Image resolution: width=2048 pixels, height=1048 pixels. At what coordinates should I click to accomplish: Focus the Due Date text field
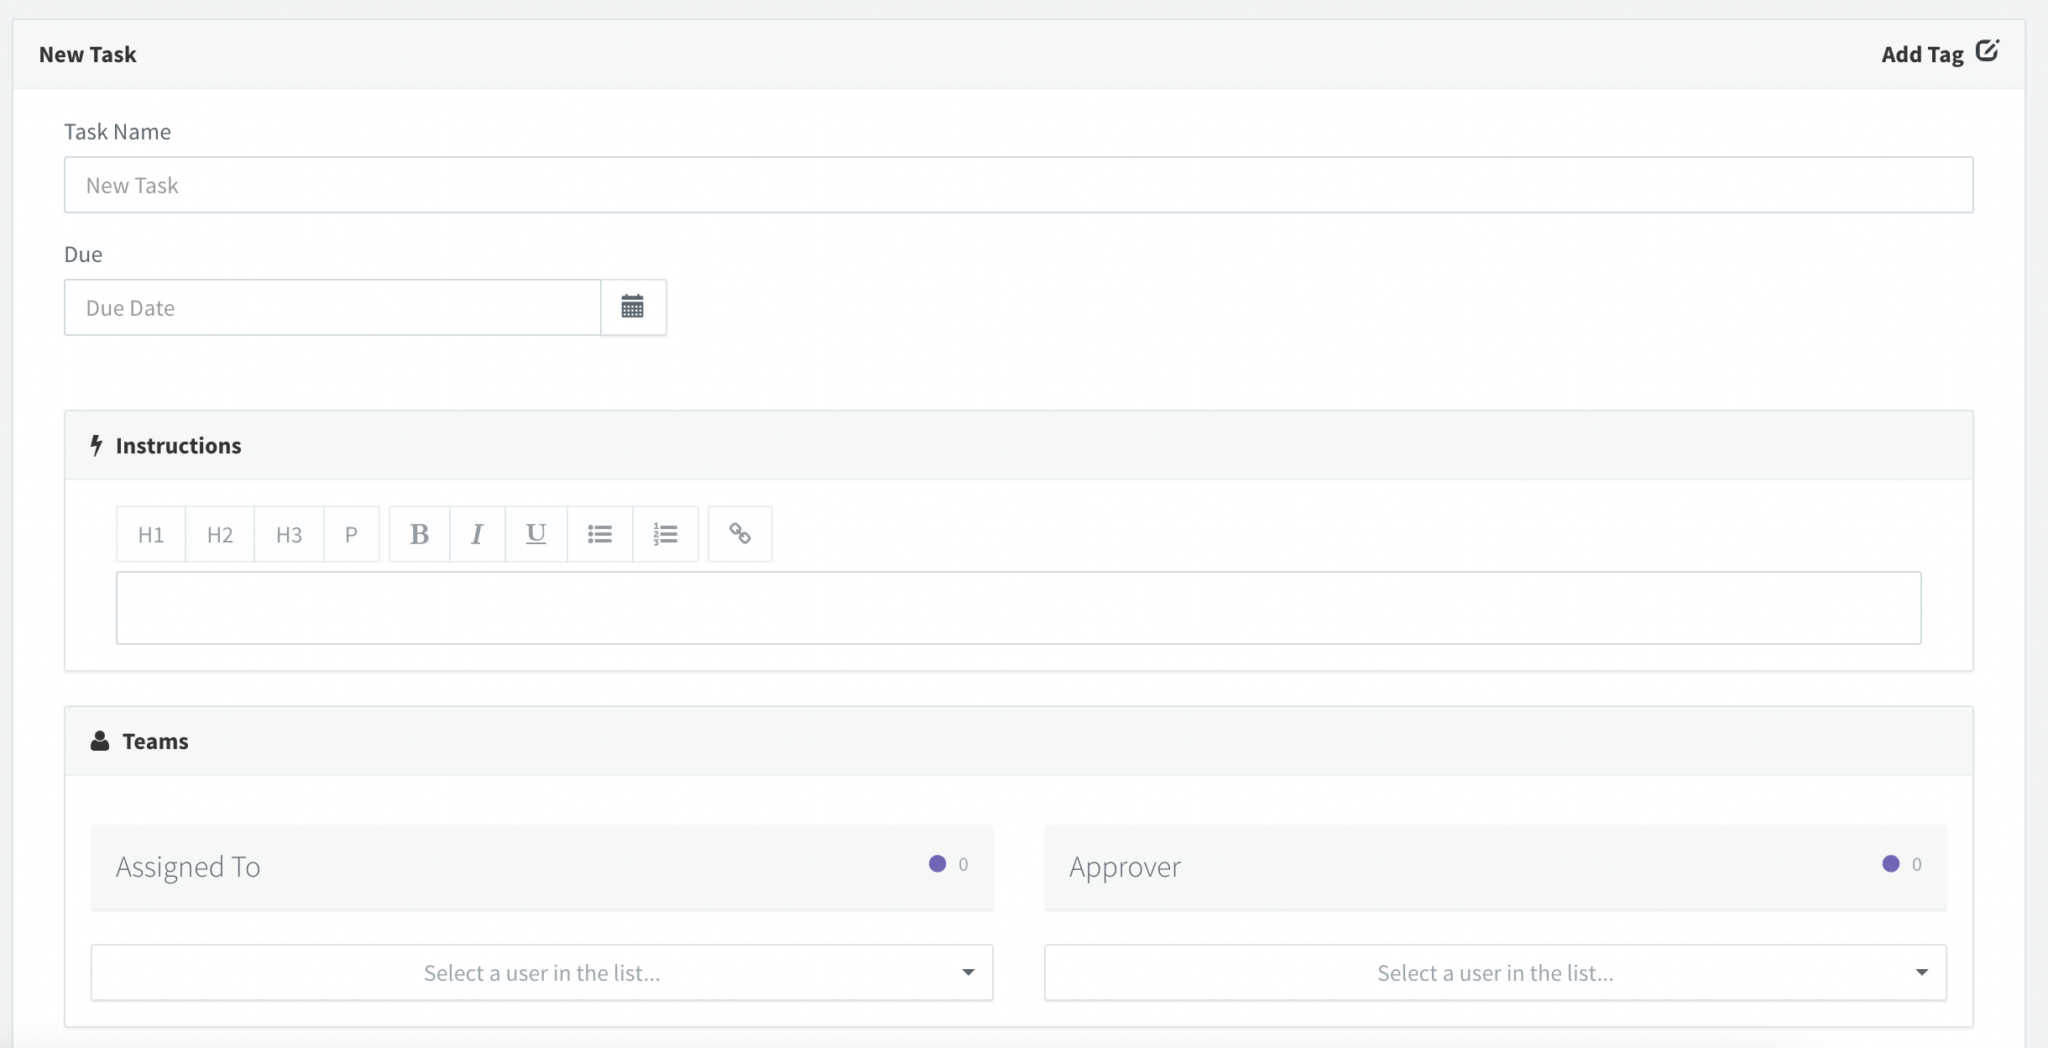[x=332, y=308]
